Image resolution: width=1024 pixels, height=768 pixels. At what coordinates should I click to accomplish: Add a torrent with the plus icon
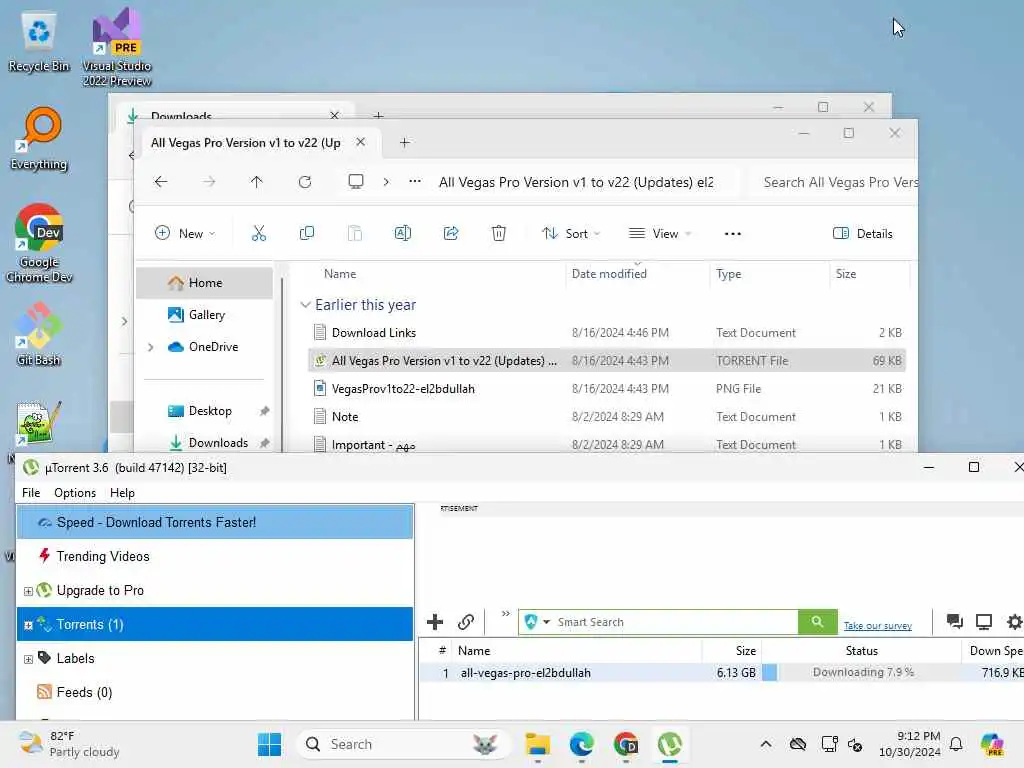(434, 622)
